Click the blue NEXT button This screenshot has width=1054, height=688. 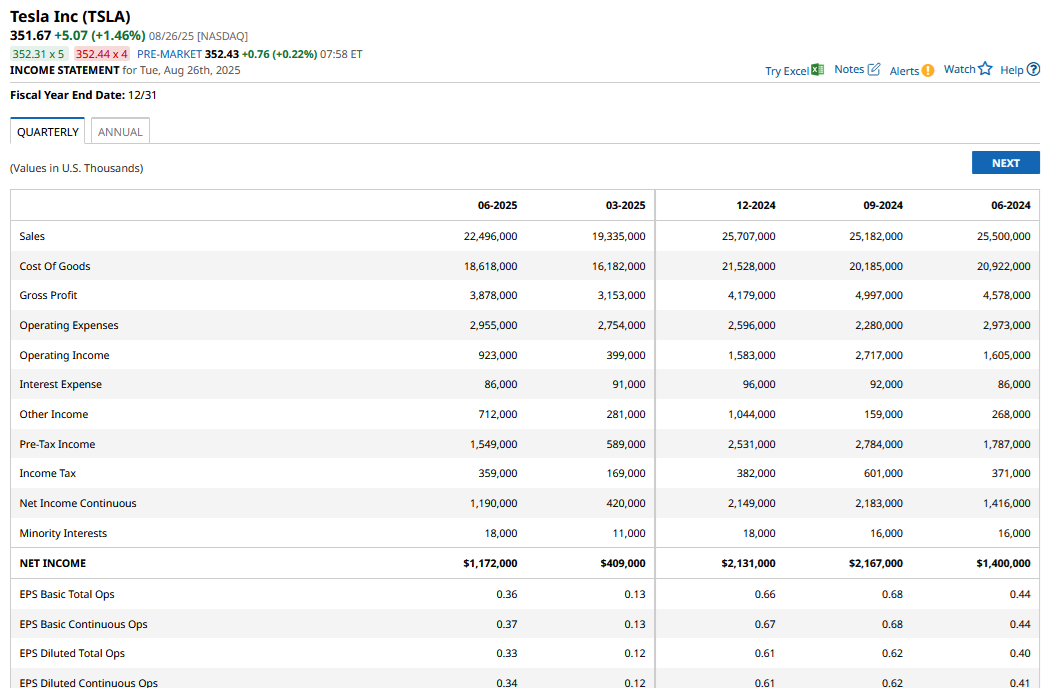click(x=1006, y=163)
